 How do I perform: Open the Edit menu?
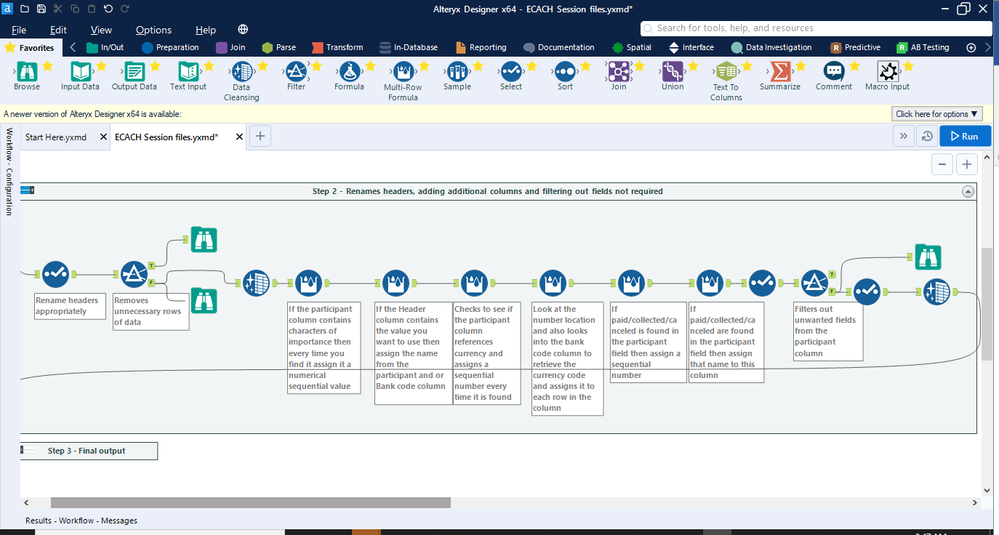pyautogui.click(x=58, y=30)
